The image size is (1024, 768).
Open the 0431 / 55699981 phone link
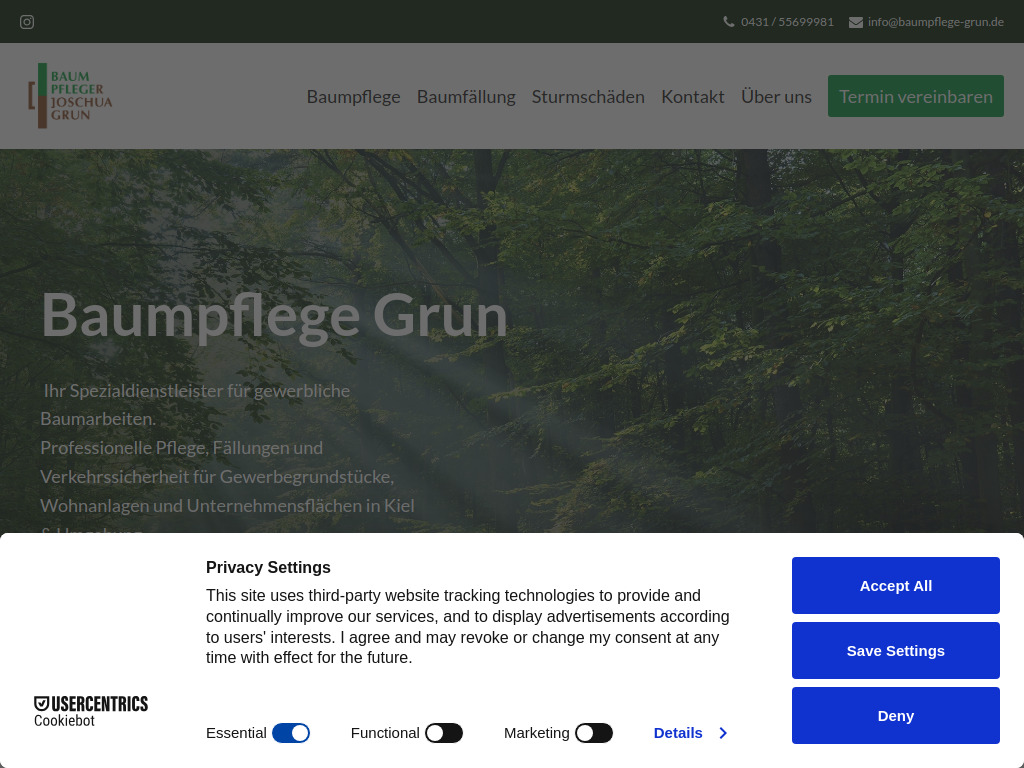(786, 21)
